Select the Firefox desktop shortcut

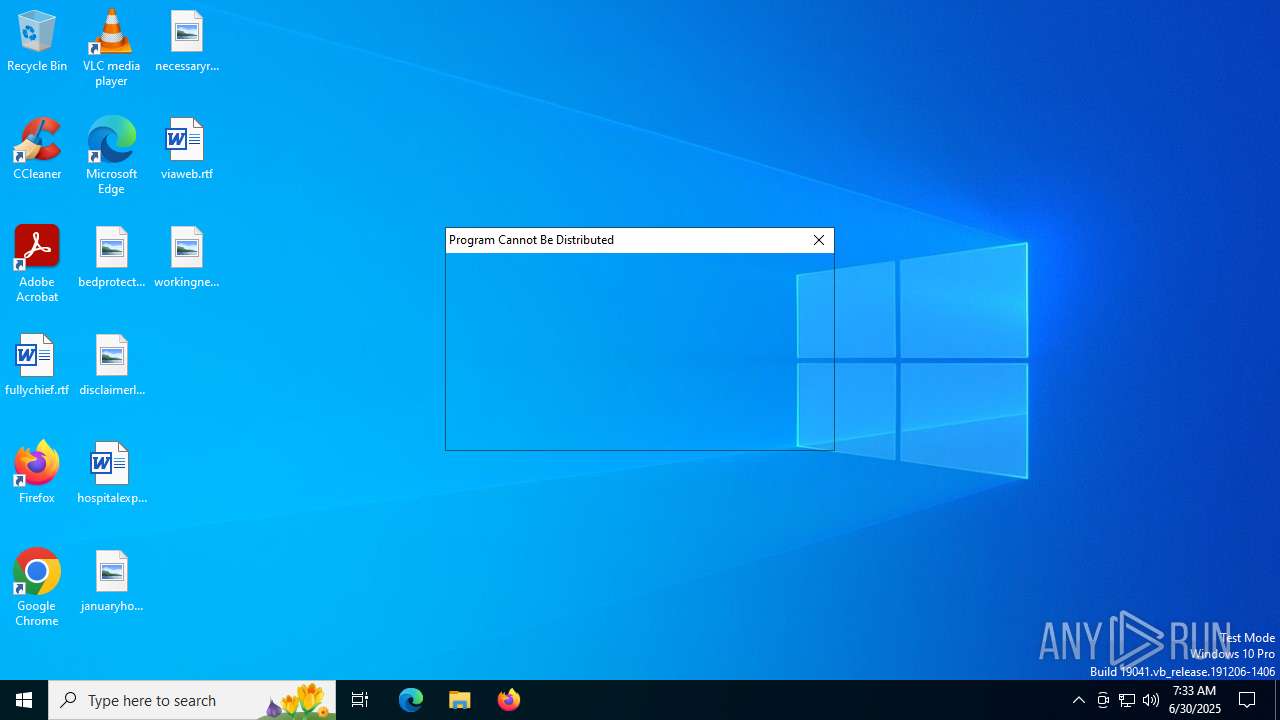[x=37, y=473]
